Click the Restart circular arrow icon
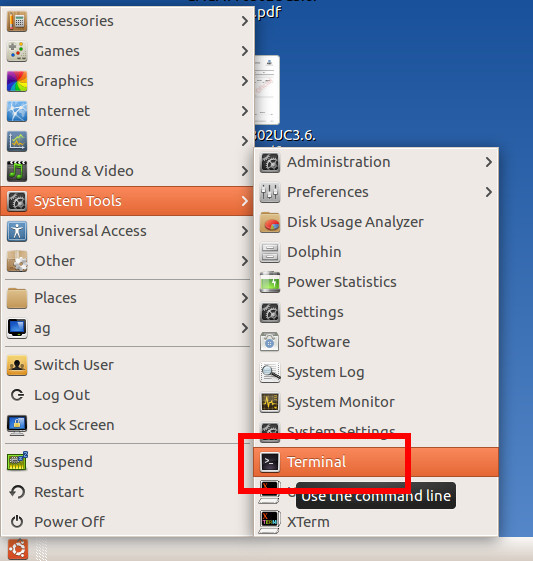 coord(17,492)
